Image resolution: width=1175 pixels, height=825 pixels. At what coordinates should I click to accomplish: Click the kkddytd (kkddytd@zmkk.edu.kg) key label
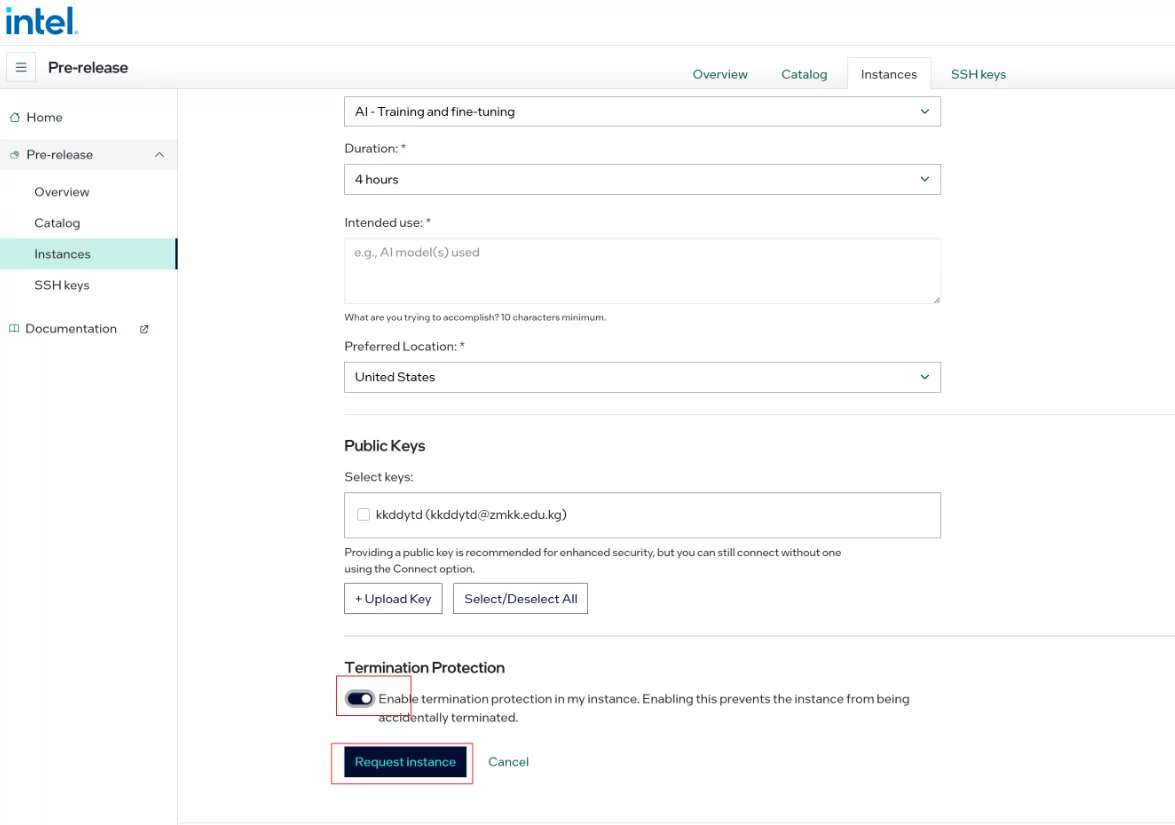pos(471,515)
